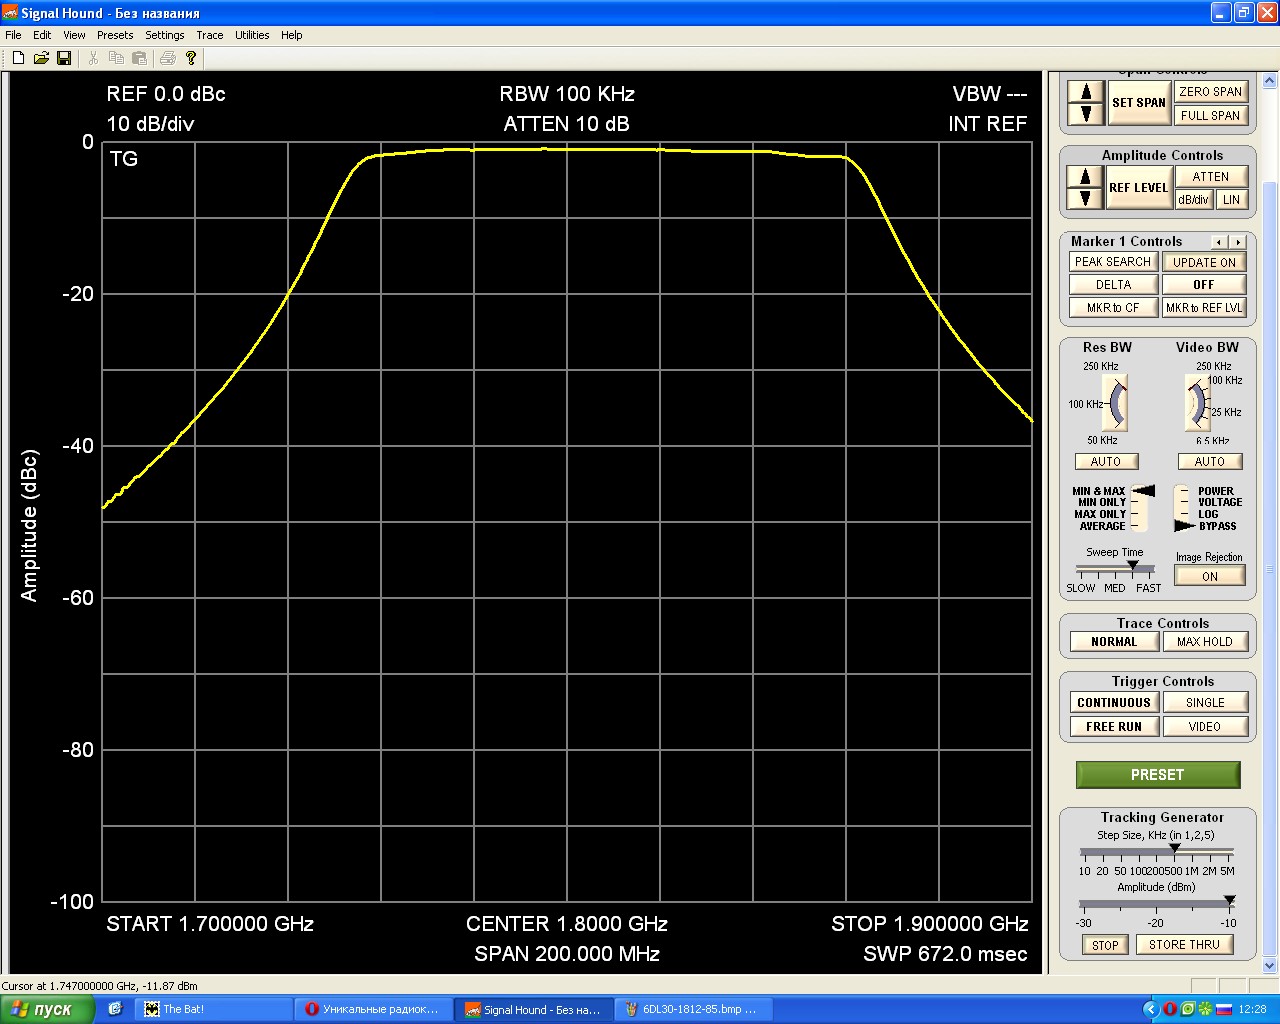Click the Amplitude Controls up arrow

coord(1085,176)
